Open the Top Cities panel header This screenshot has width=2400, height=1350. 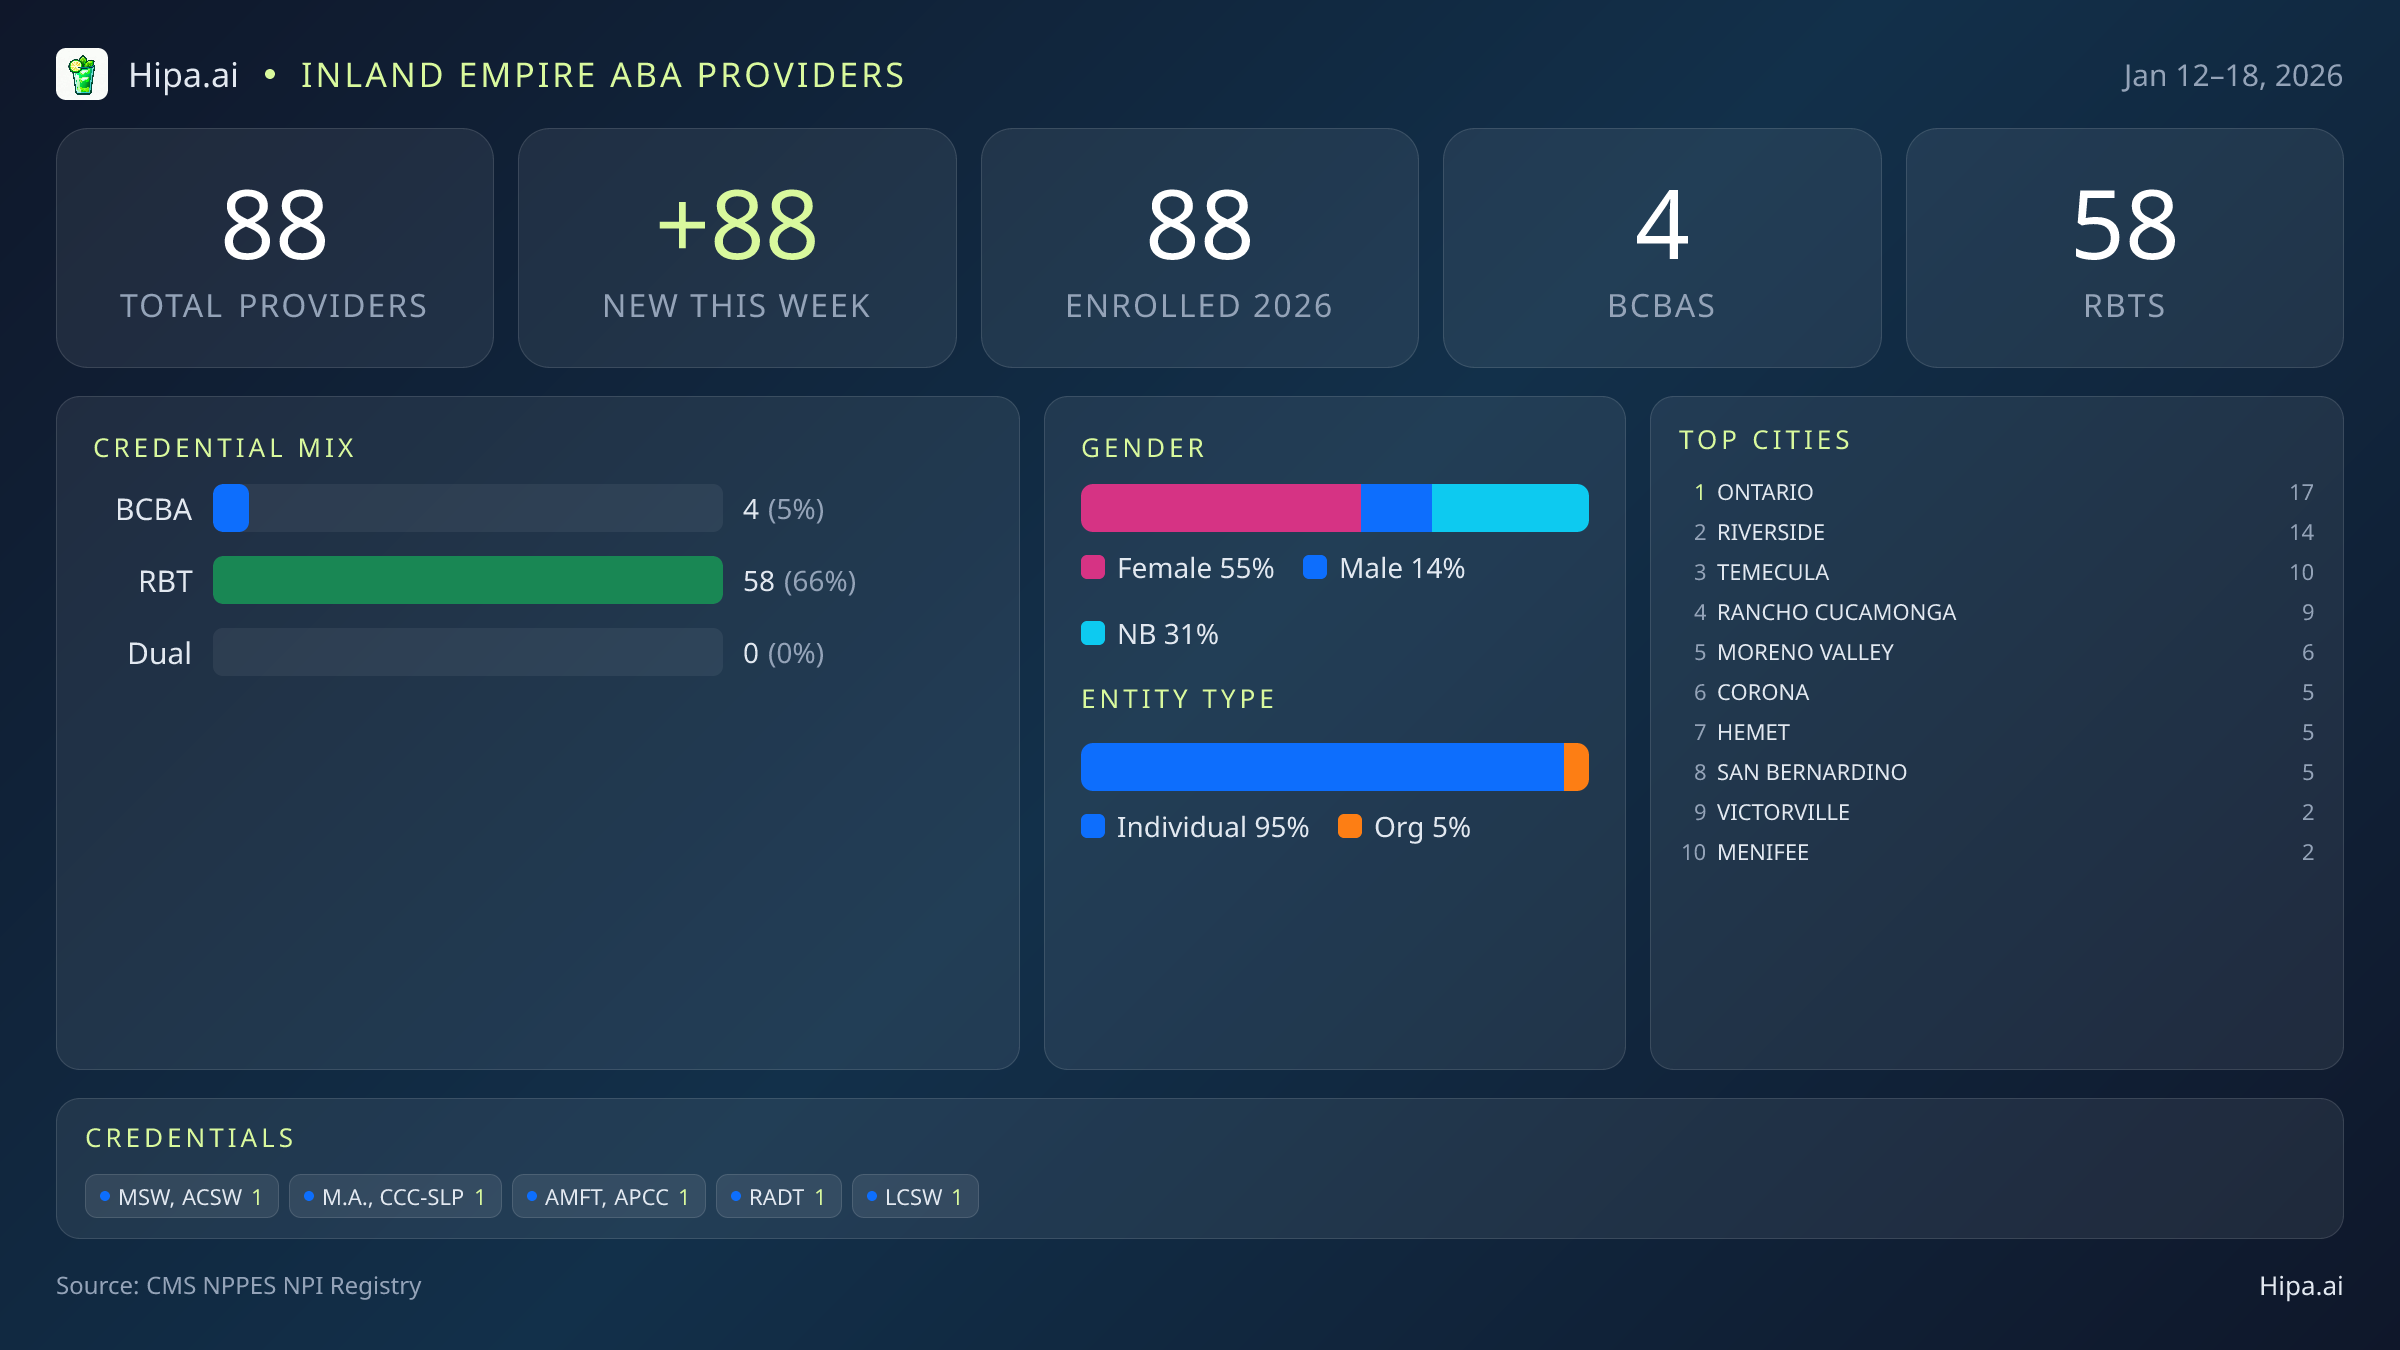click(1765, 439)
